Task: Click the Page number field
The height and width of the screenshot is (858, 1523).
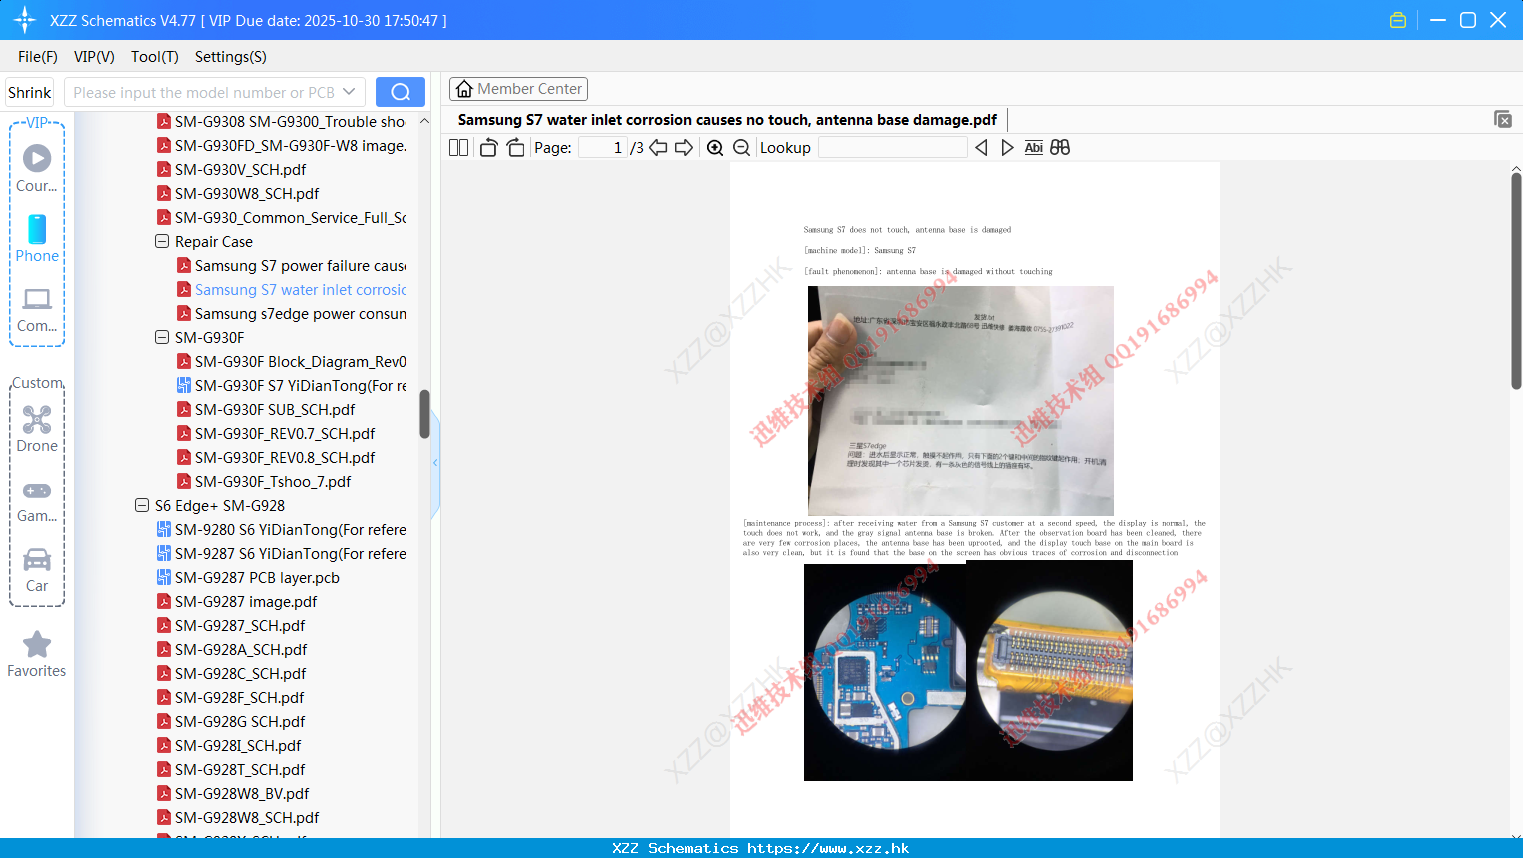Action: click(x=603, y=147)
